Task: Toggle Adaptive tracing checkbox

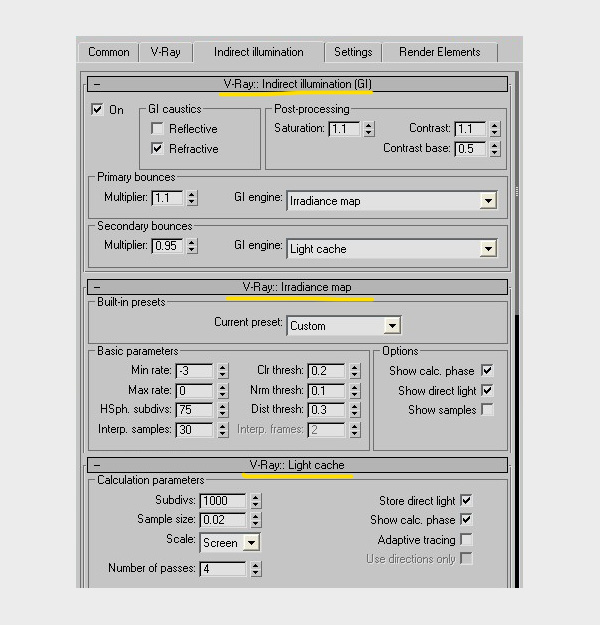Action: pyautogui.click(x=466, y=540)
